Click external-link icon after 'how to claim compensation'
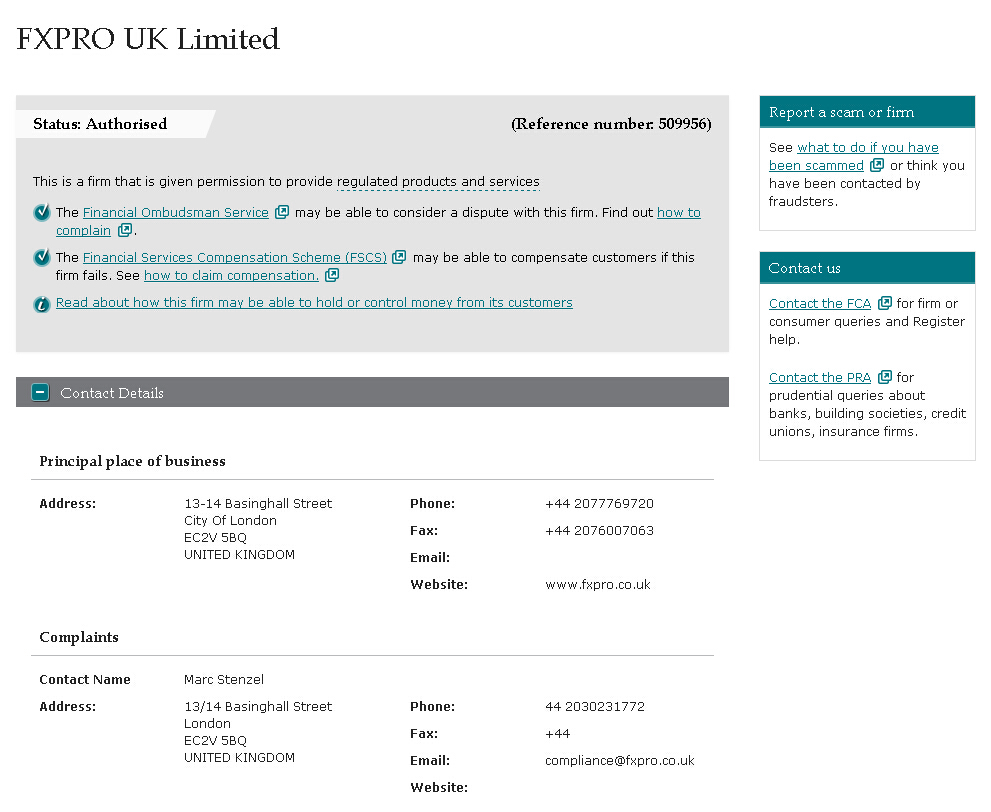The image size is (991, 812). [x=332, y=275]
